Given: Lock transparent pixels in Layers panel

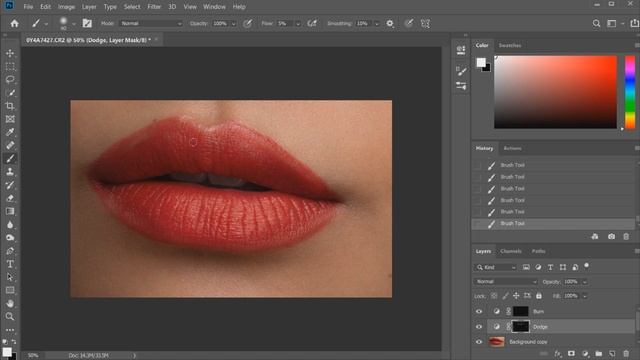Looking at the screenshot, I should [x=494, y=296].
